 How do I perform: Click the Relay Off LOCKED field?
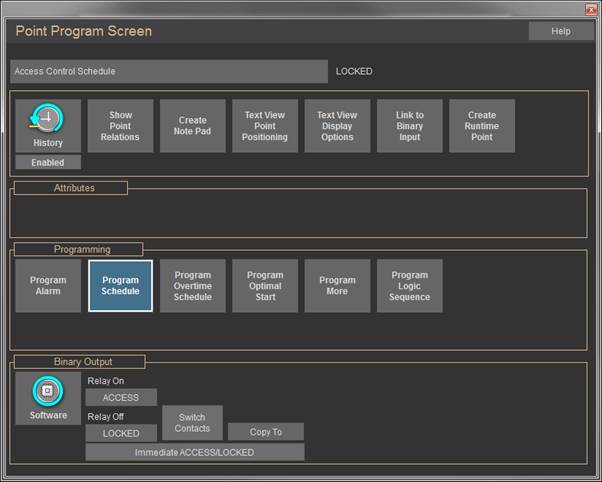121,434
